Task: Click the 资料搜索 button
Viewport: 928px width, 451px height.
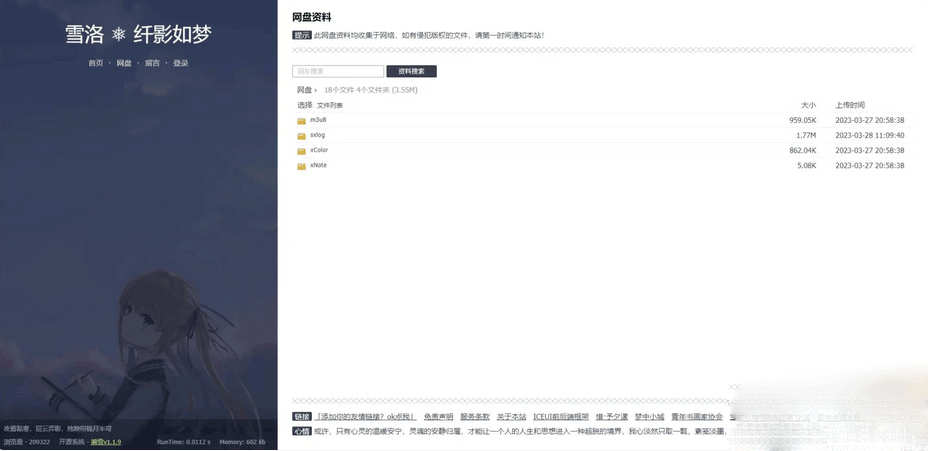Action: click(411, 71)
